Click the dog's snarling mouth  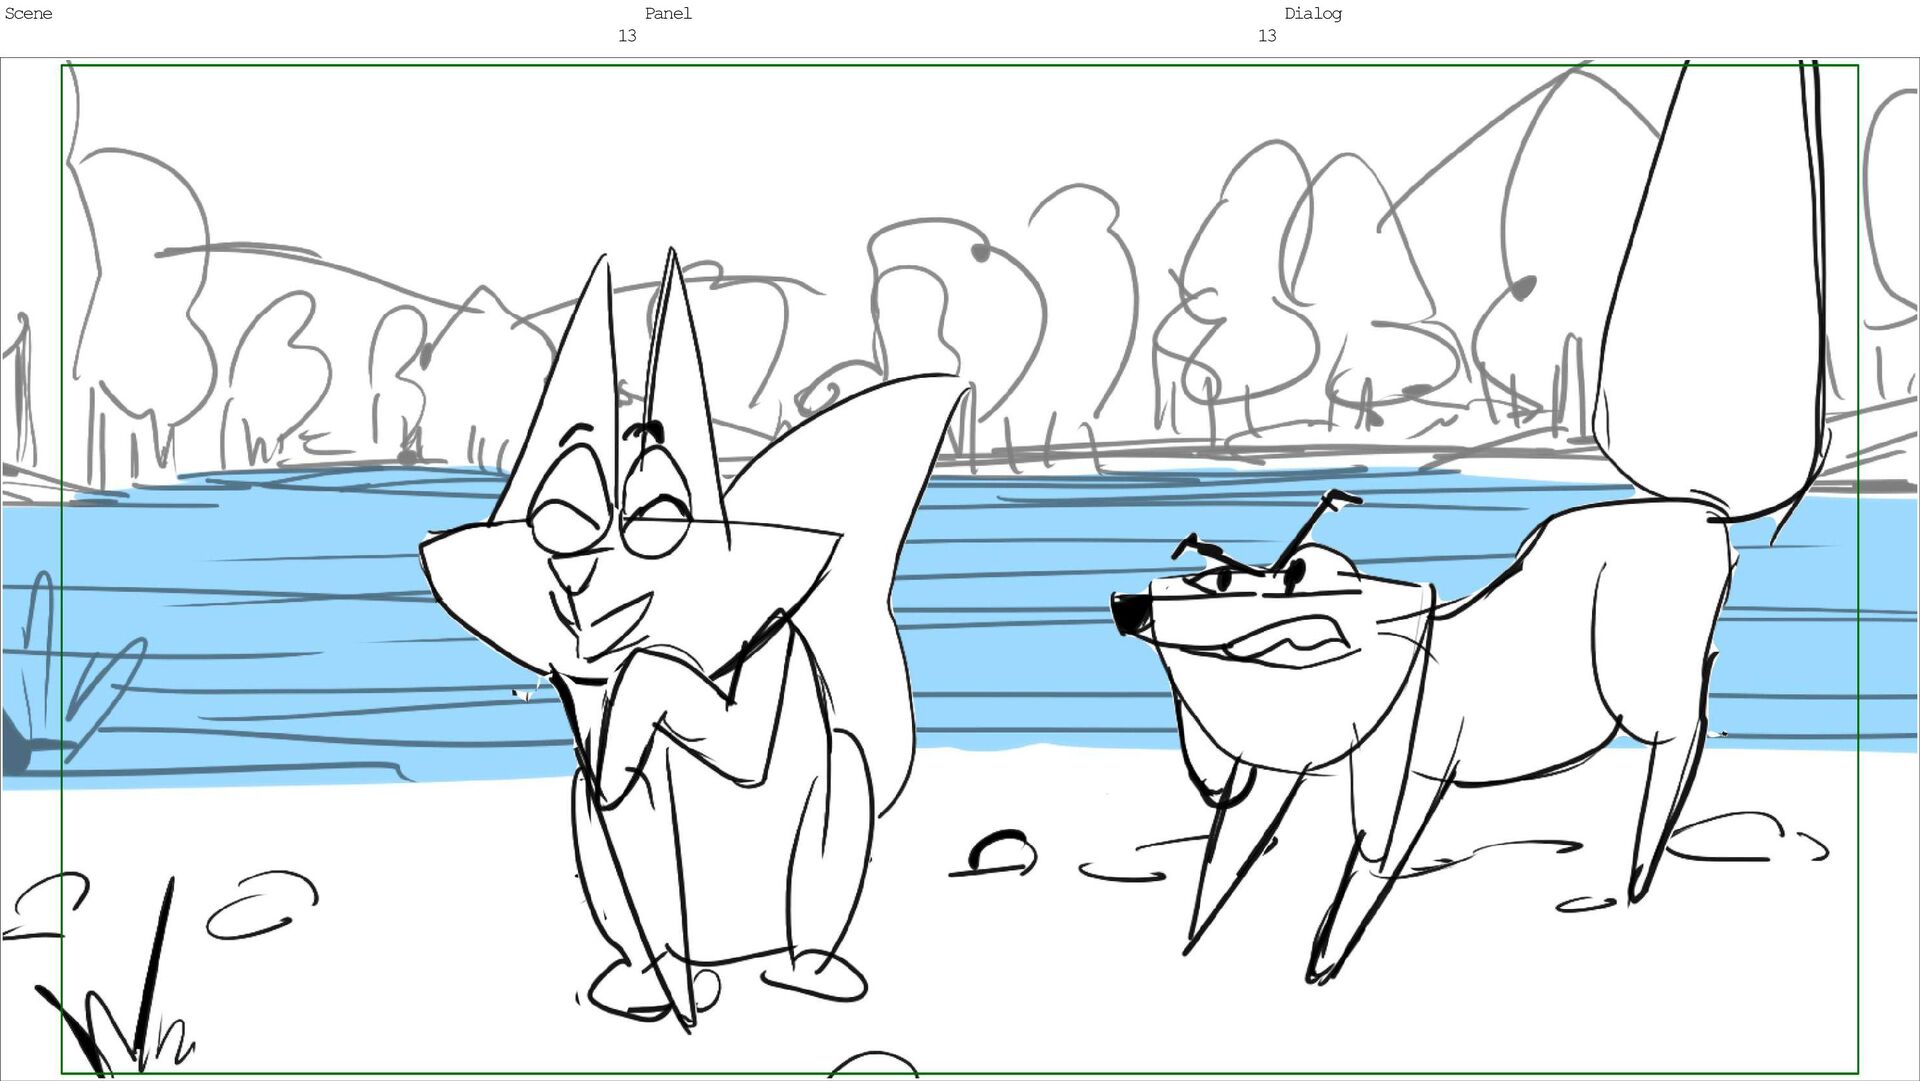tap(1290, 640)
